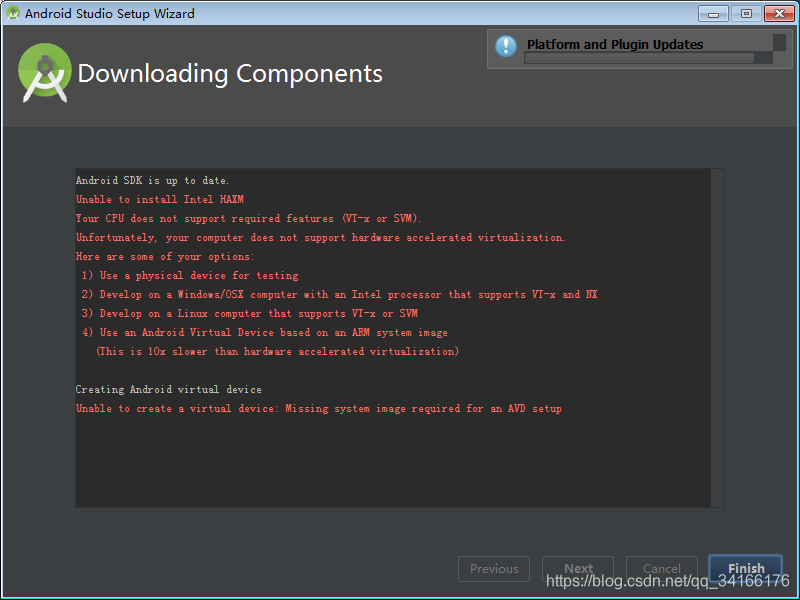Click the Finish button
Viewport: 800px width, 600px height.
point(745,568)
